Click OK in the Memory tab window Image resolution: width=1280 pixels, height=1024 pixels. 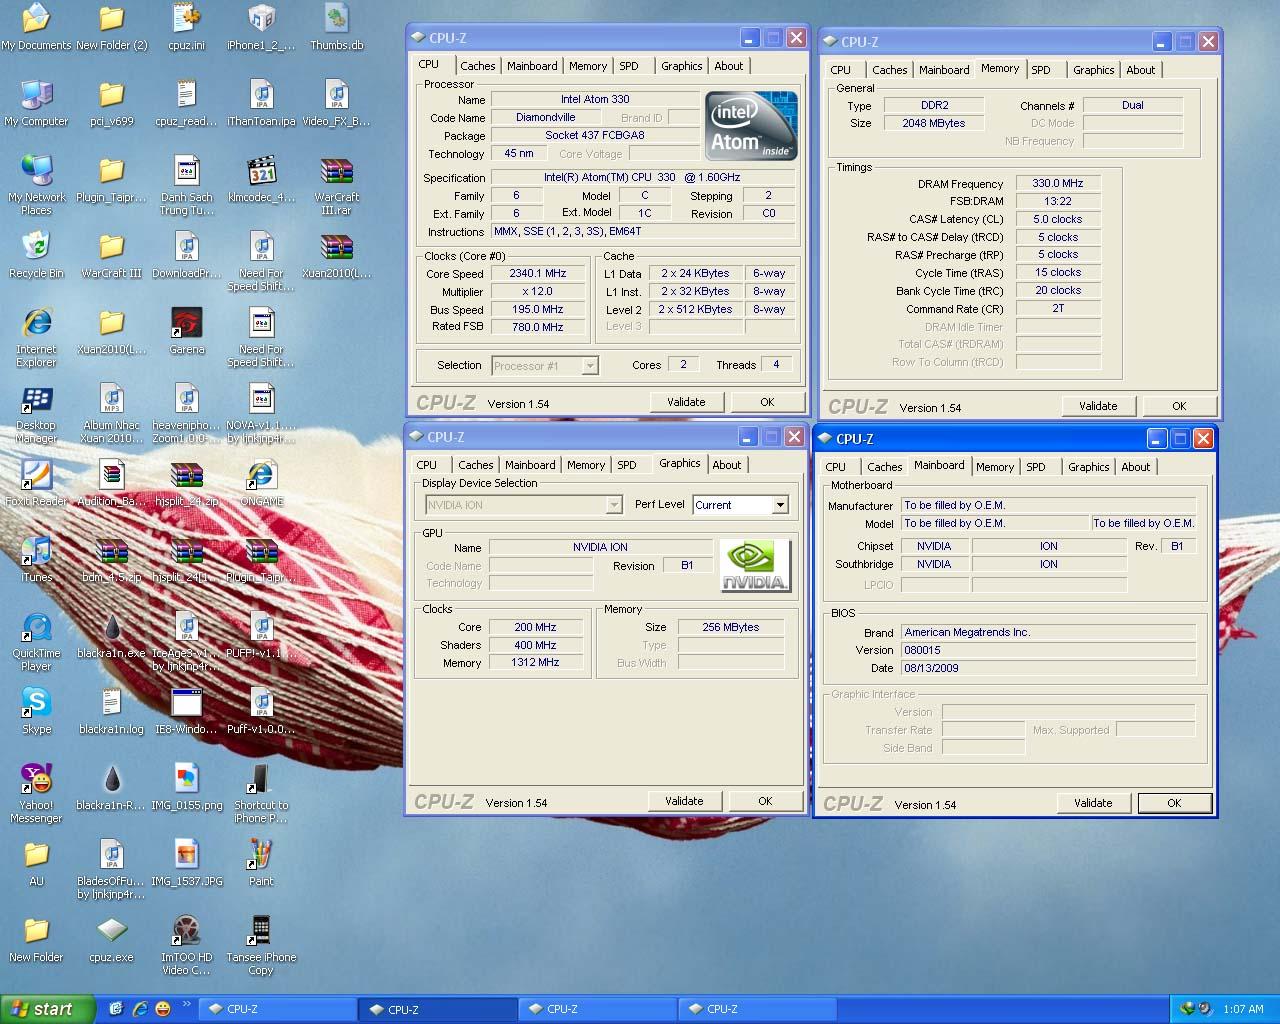pos(1179,406)
